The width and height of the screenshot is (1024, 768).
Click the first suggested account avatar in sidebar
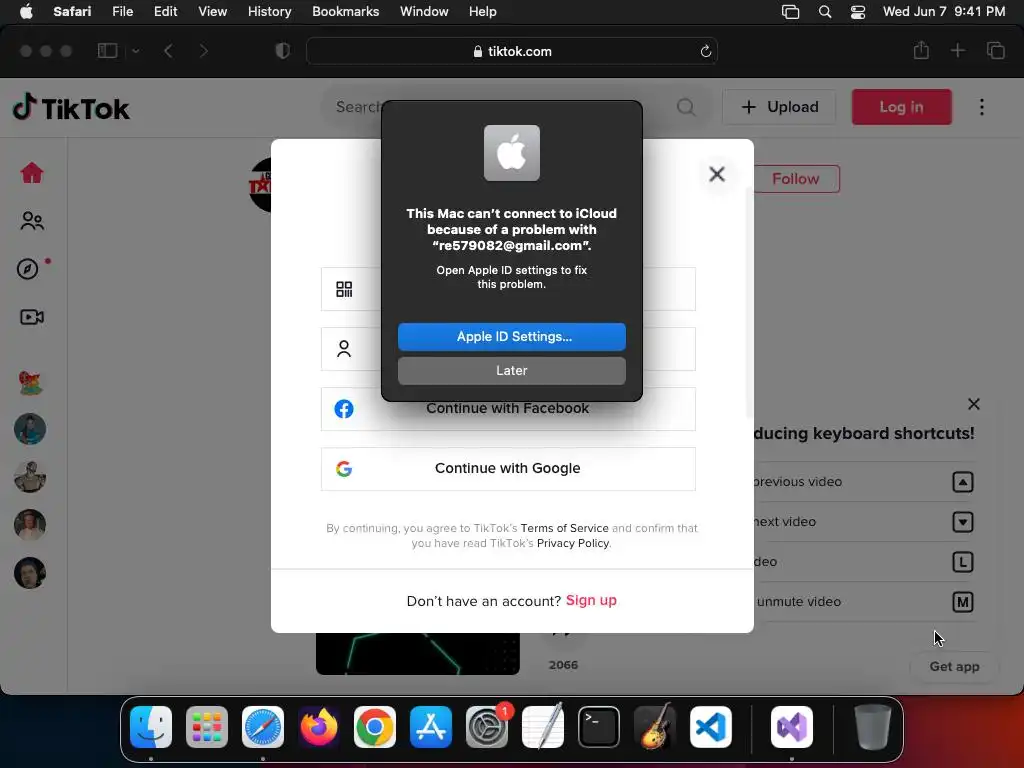(30, 381)
